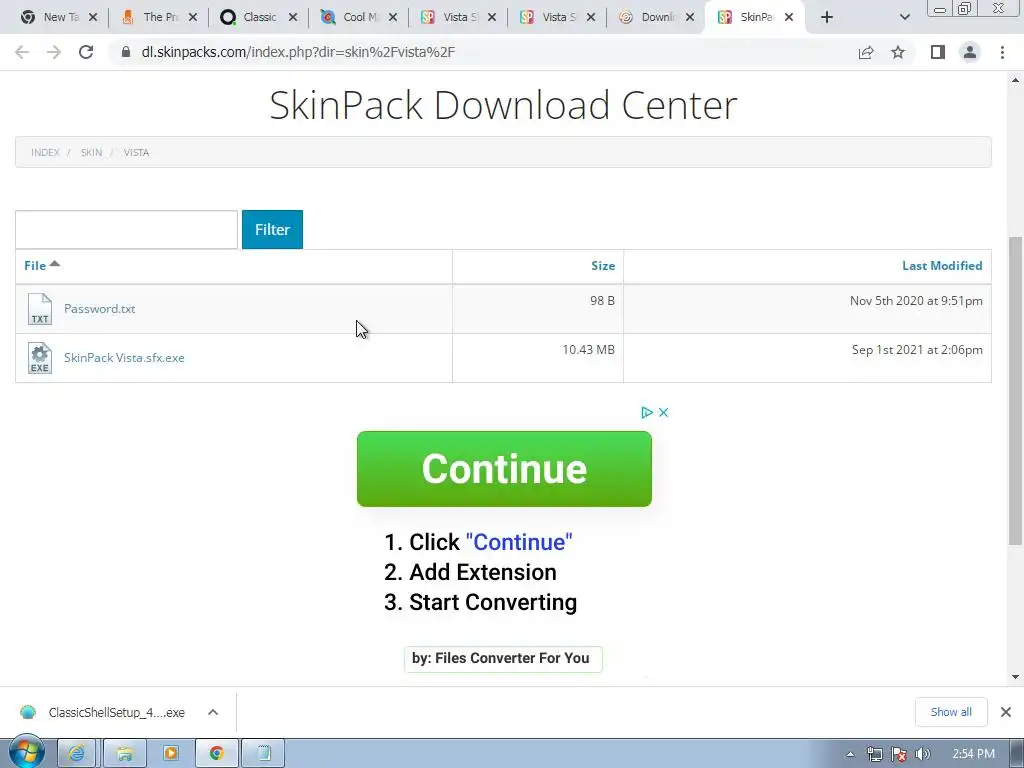Focus the file filter text field
Screen dimensions: 1024x768
(x=126, y=229)
